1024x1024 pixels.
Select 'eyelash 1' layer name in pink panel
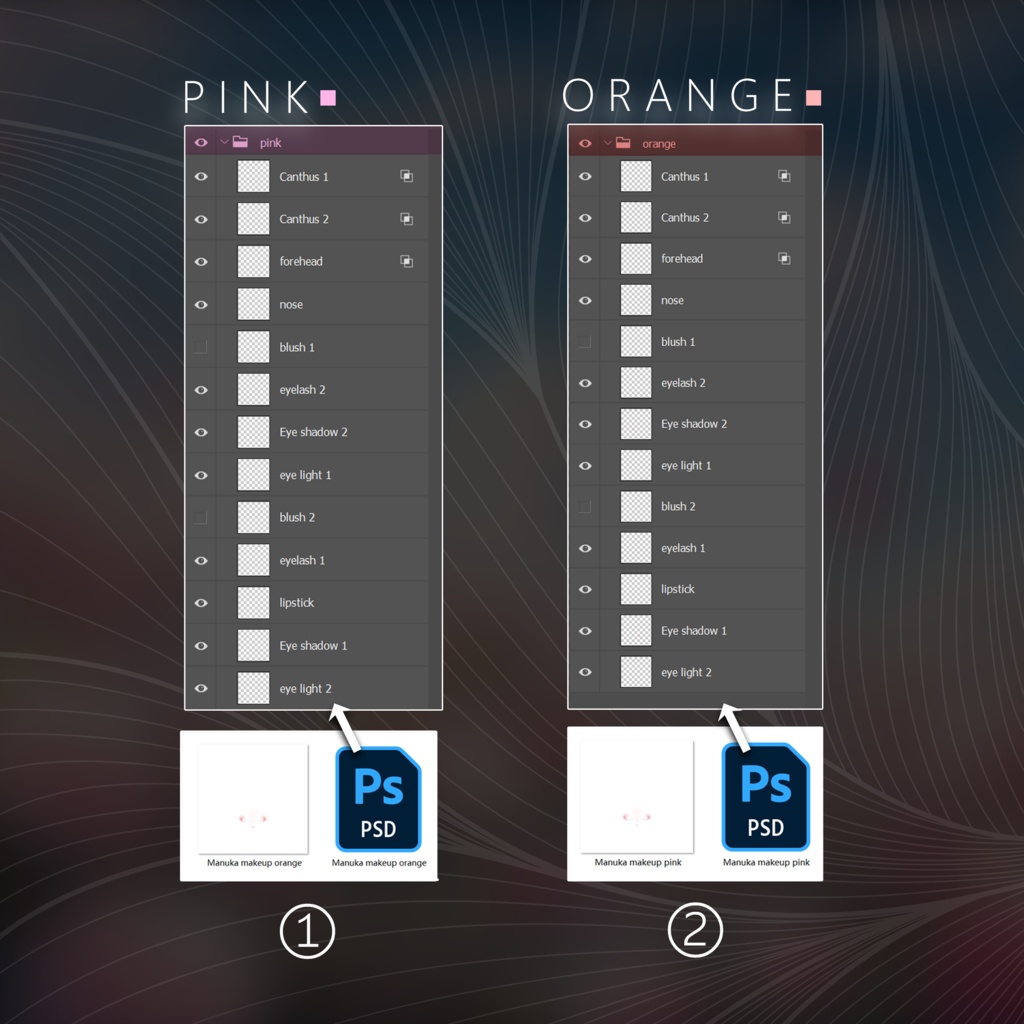302,560
